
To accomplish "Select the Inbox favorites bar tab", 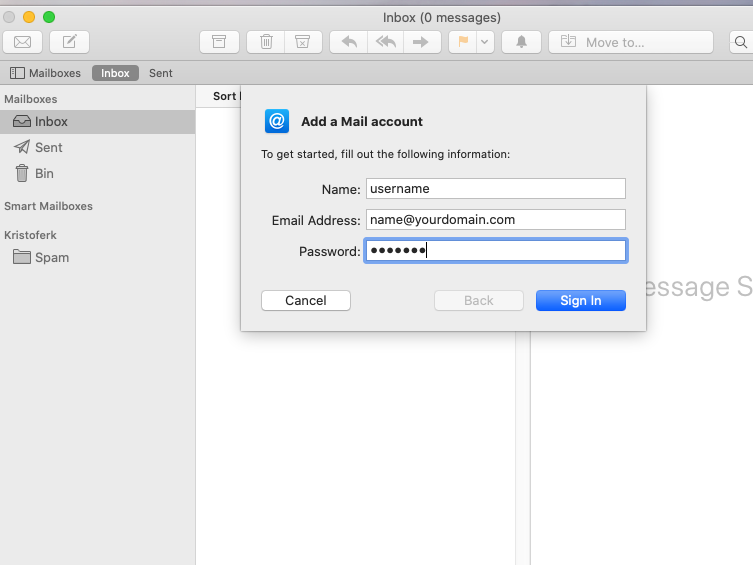I will tap(115, 73).
